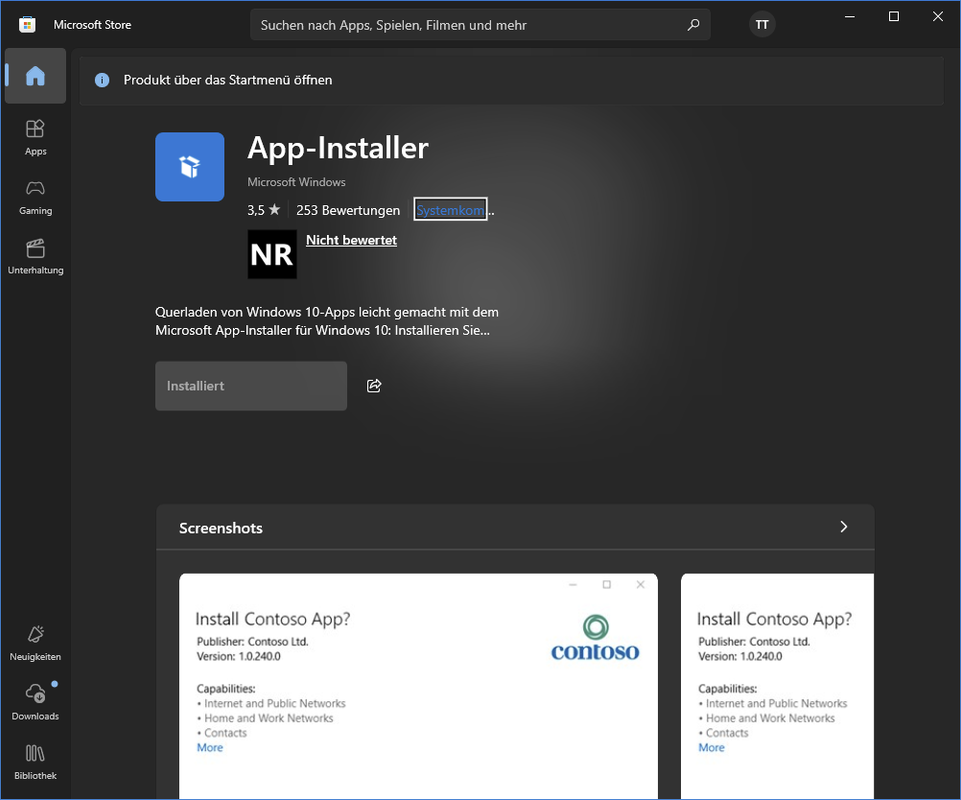Screen dimensions: 961x800
Task: Click the Microsoft Windows publisher name
Action: [x=296, y=182]
